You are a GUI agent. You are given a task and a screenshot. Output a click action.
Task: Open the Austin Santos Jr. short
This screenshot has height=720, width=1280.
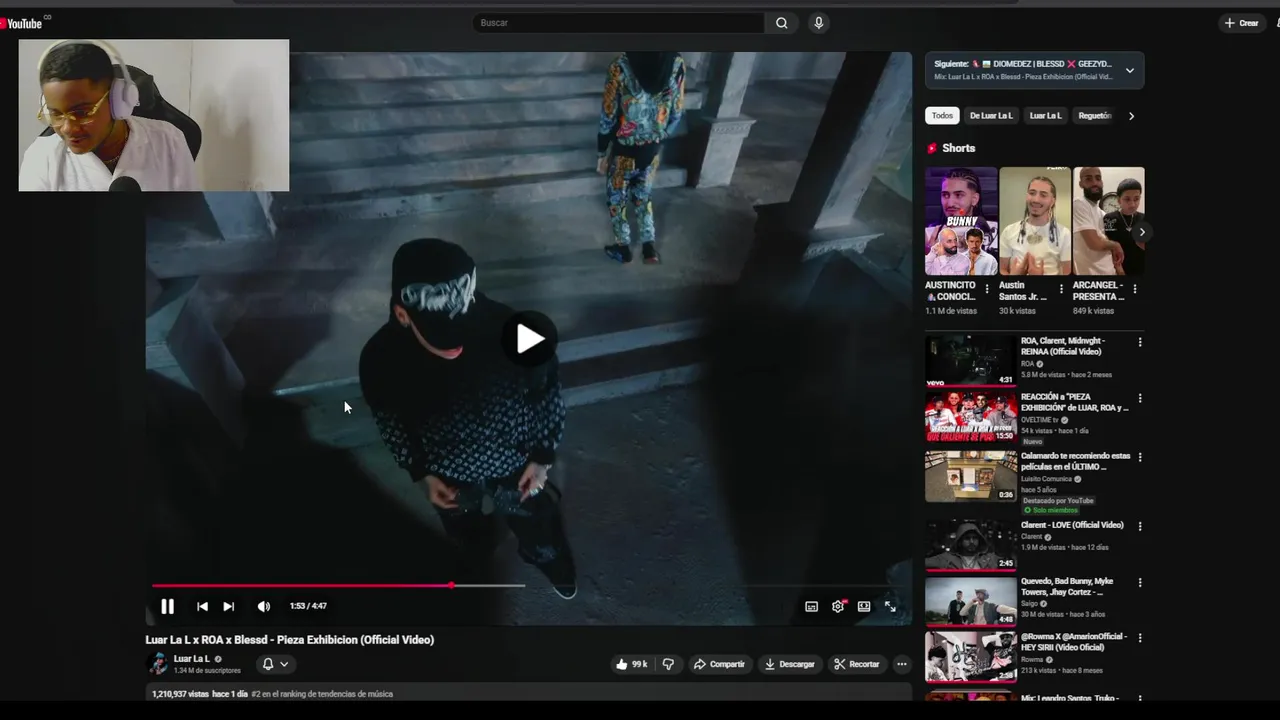tap(1035, 221)
